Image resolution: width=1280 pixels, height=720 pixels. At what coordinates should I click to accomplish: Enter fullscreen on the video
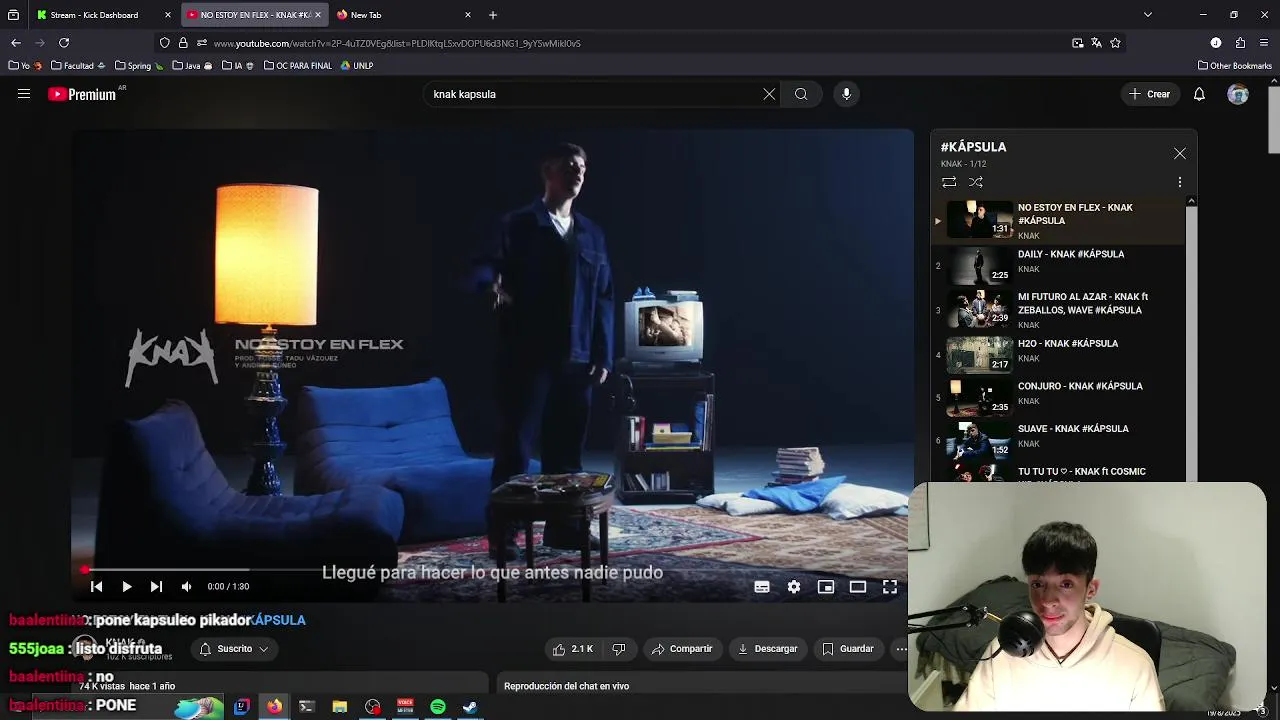890,587
